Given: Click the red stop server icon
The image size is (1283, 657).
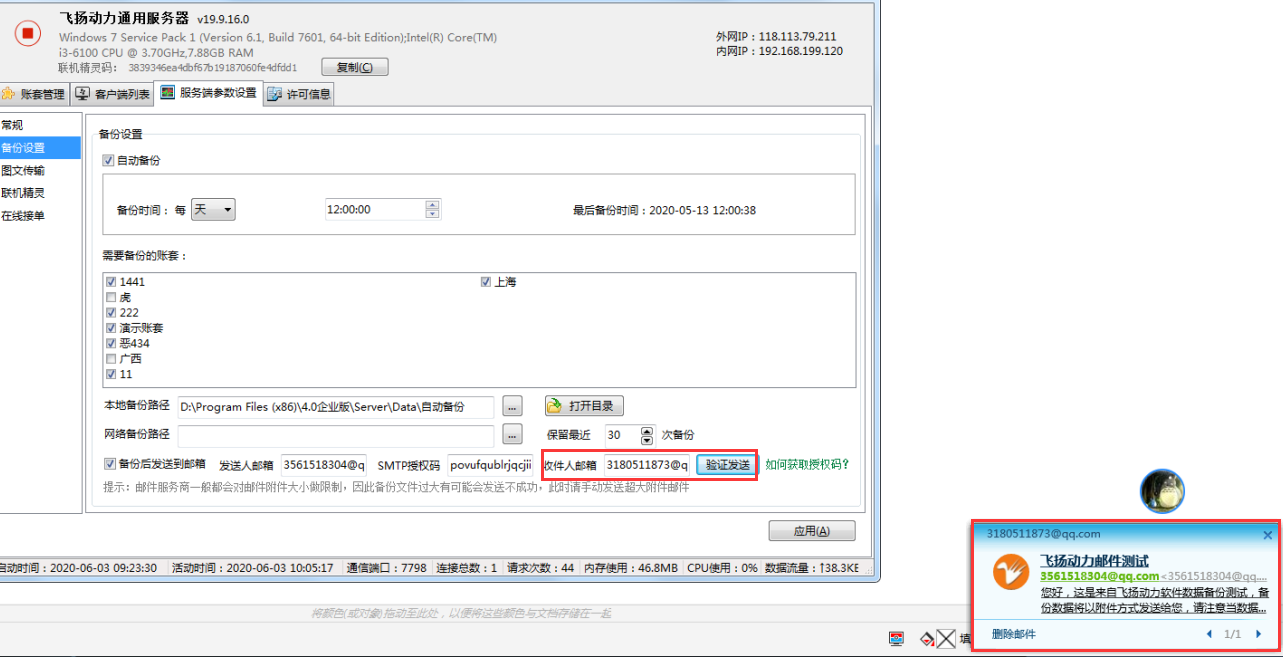Looking at the screenshot, I should pos(28,33).
